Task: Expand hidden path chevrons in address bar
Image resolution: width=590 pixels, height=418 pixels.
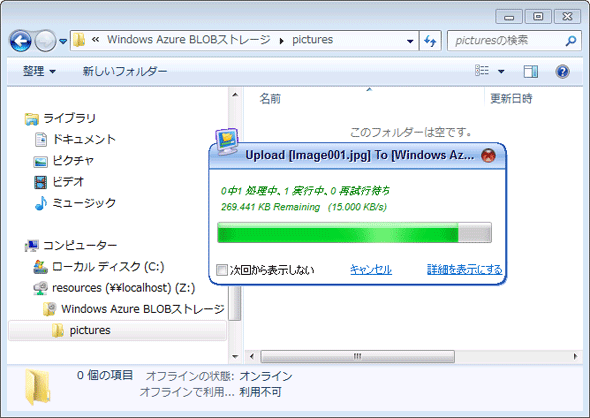Action: pos(96,40)
